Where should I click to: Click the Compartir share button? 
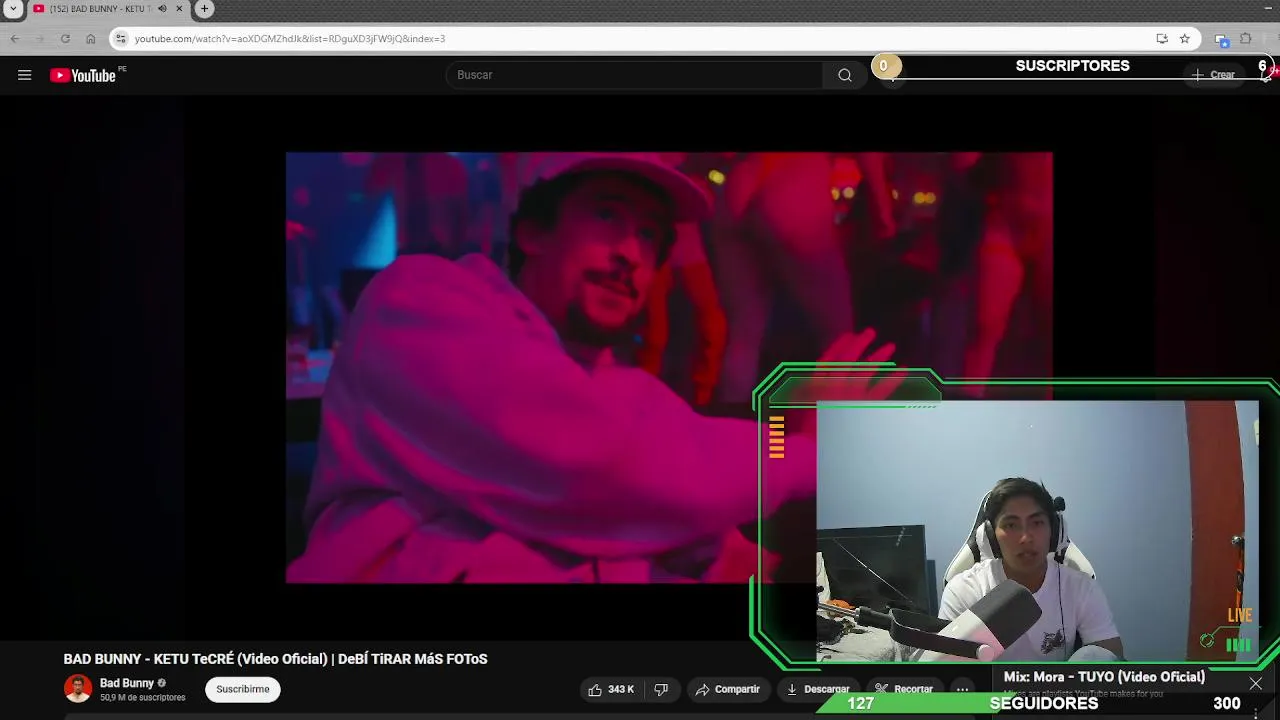(x=728, y=689)
